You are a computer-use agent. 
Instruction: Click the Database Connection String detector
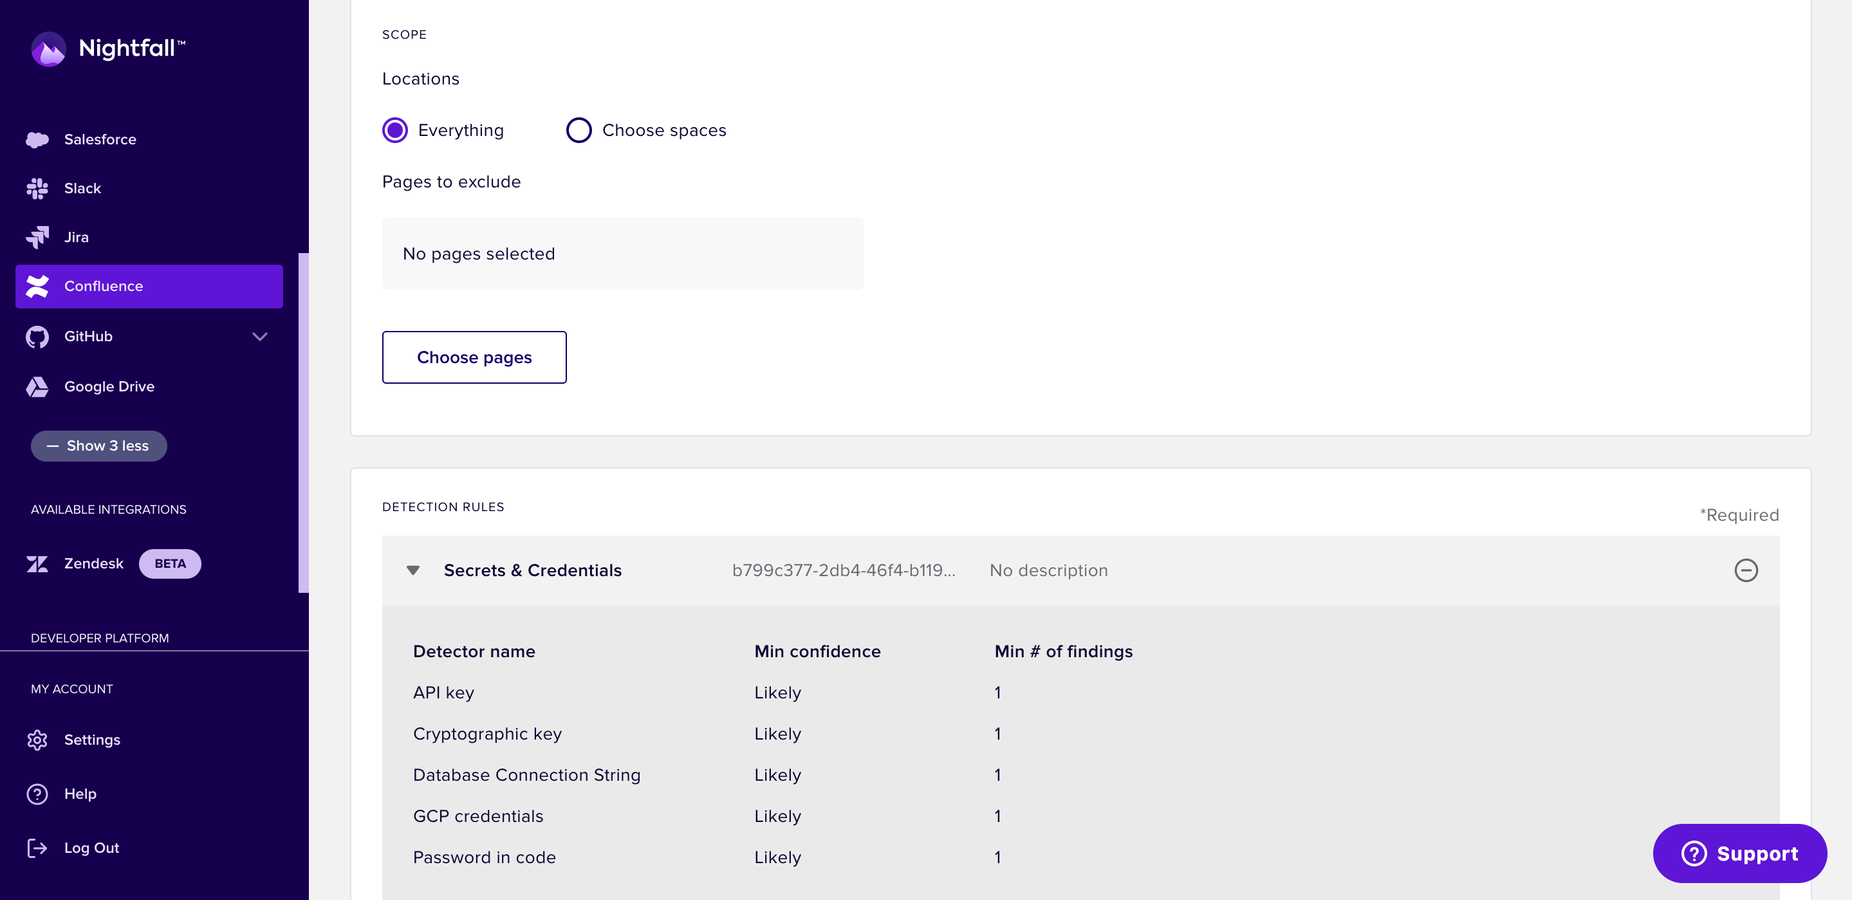527,775
